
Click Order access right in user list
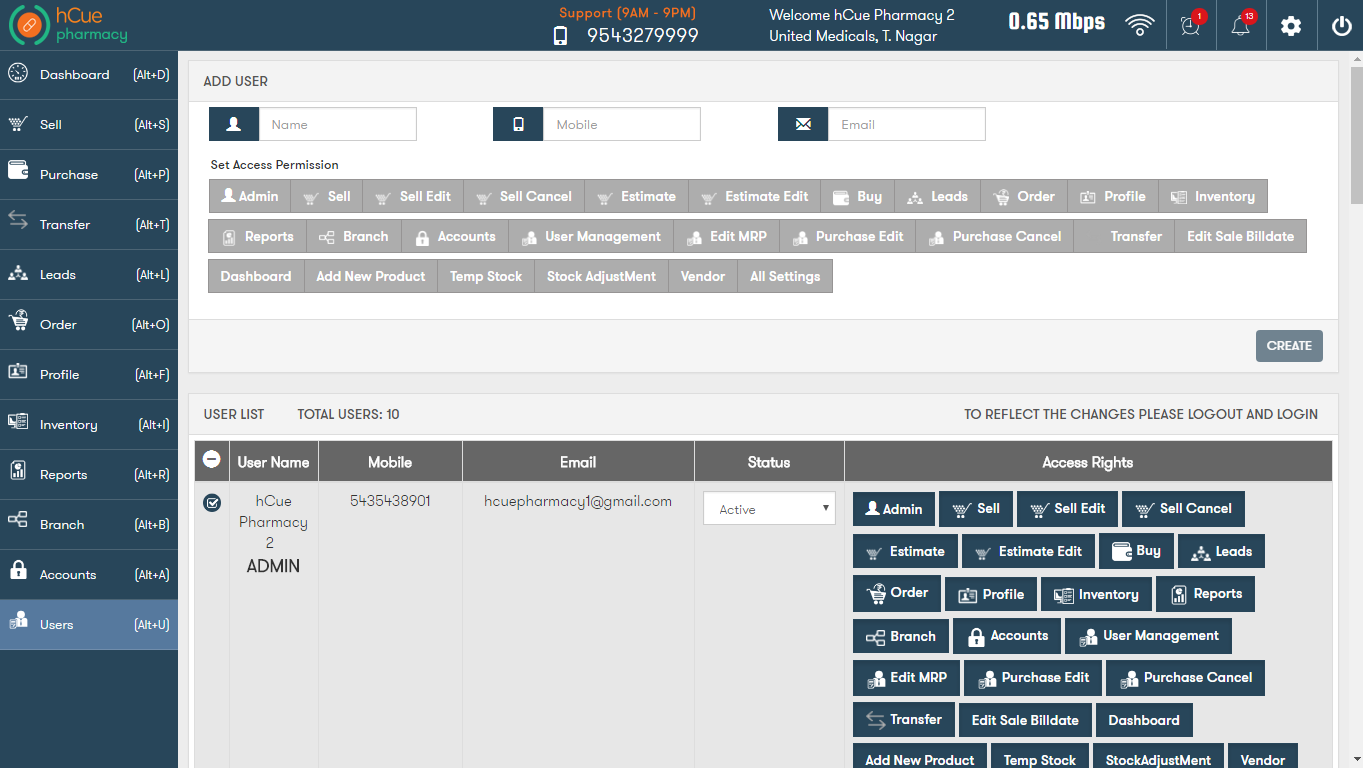tap(897, 593)
